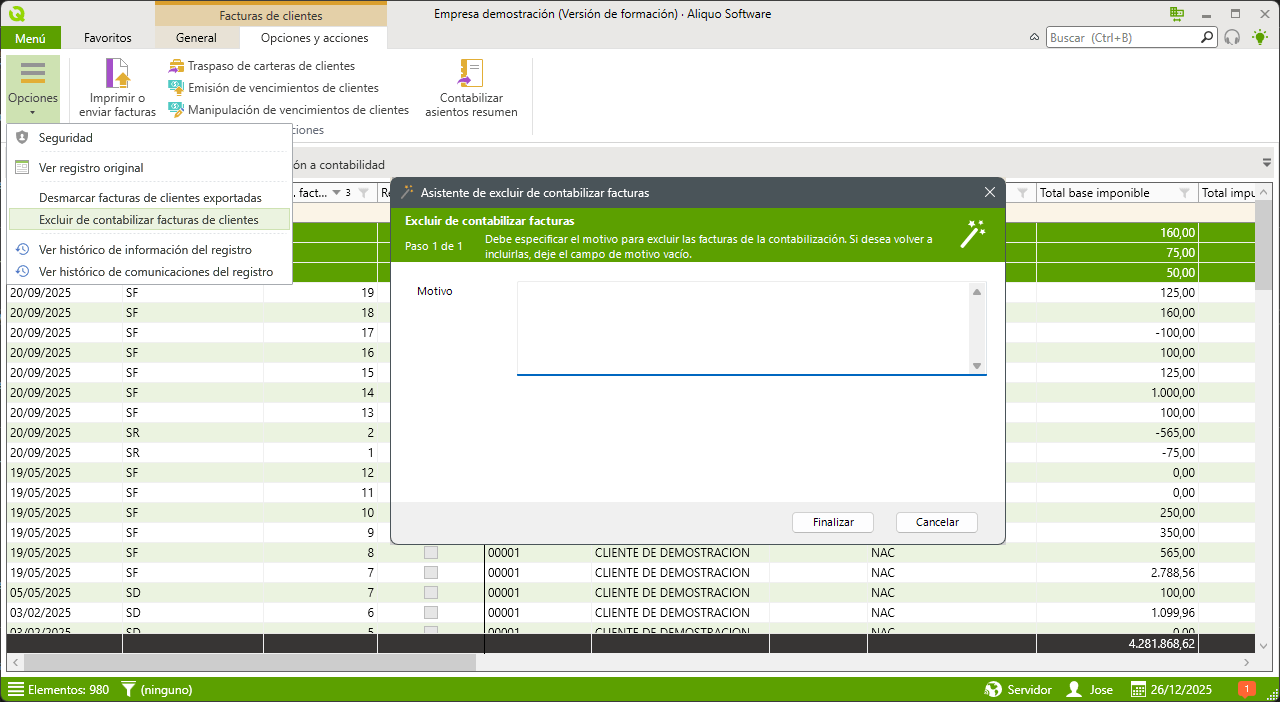Select Ver registro original menu entry

[x=91, y=168]
